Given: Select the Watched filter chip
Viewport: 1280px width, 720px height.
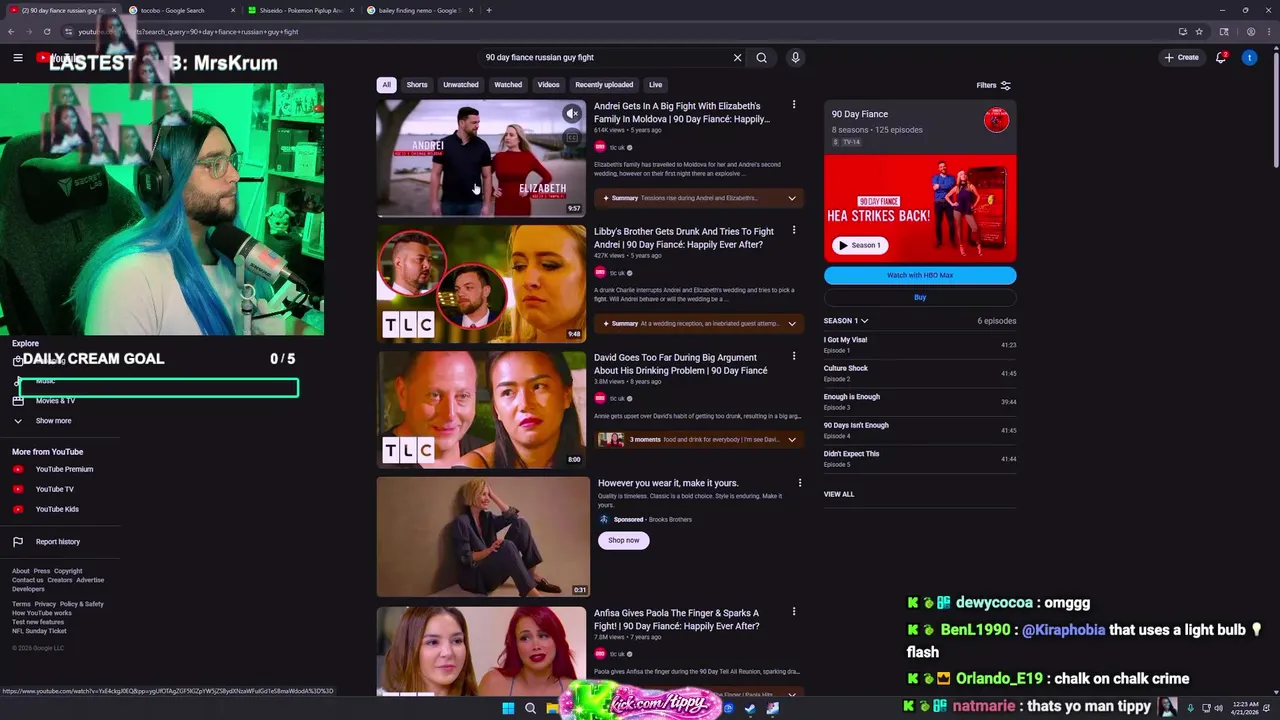Looking at the screenshot, I should [508, 85].
